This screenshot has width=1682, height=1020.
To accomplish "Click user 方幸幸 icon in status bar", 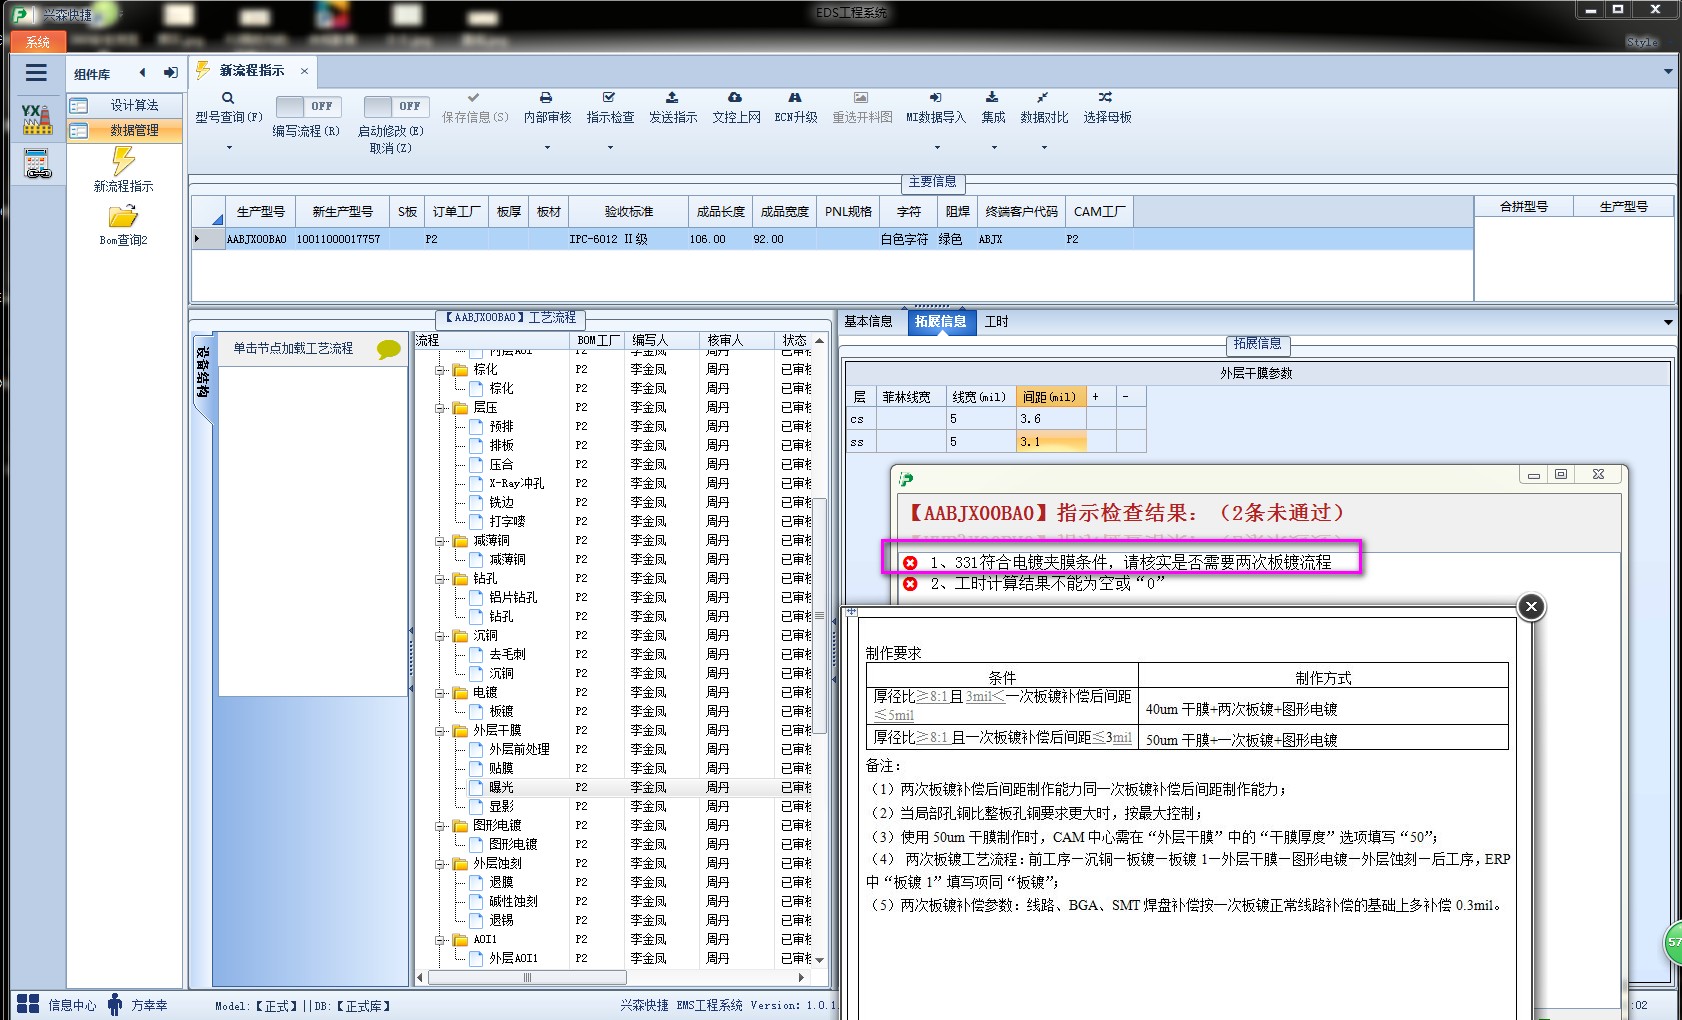I will coord(115,1004).
